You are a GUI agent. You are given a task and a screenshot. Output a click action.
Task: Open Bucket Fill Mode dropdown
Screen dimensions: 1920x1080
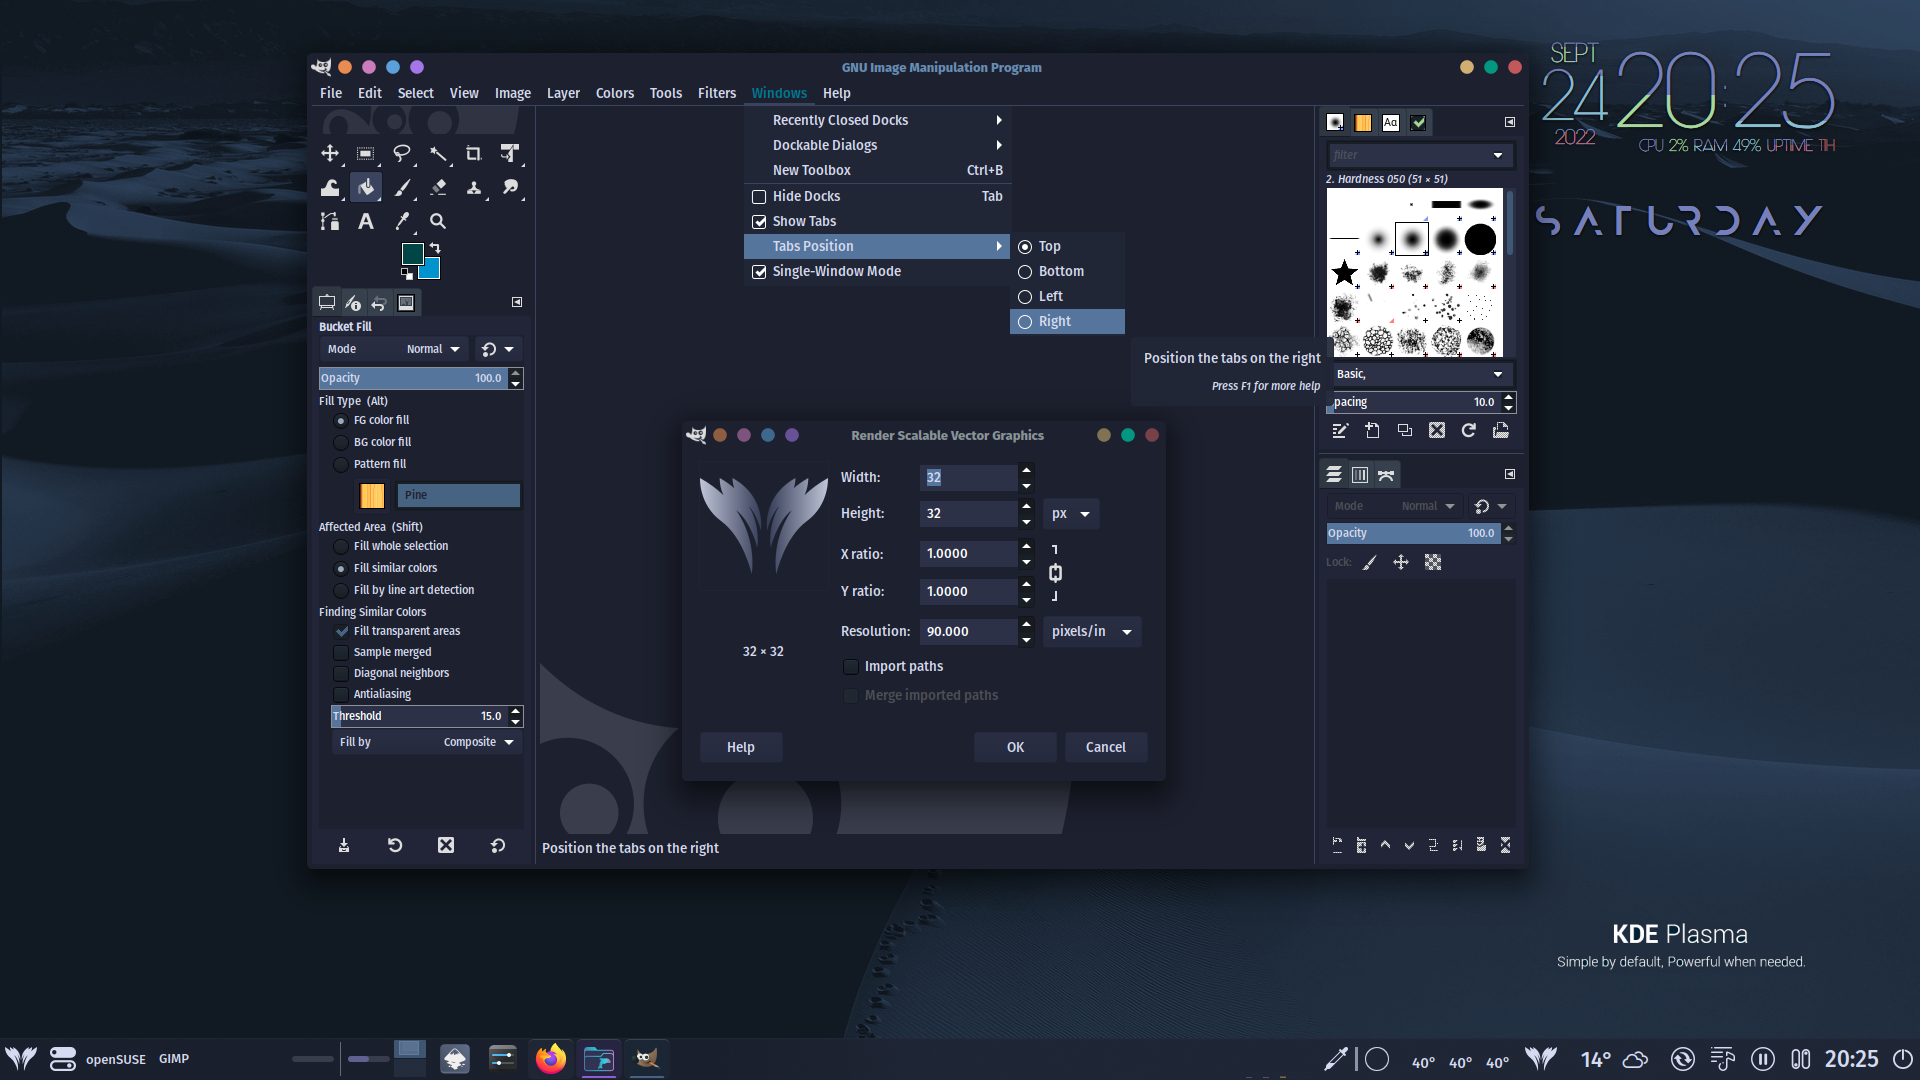(392, 349)
